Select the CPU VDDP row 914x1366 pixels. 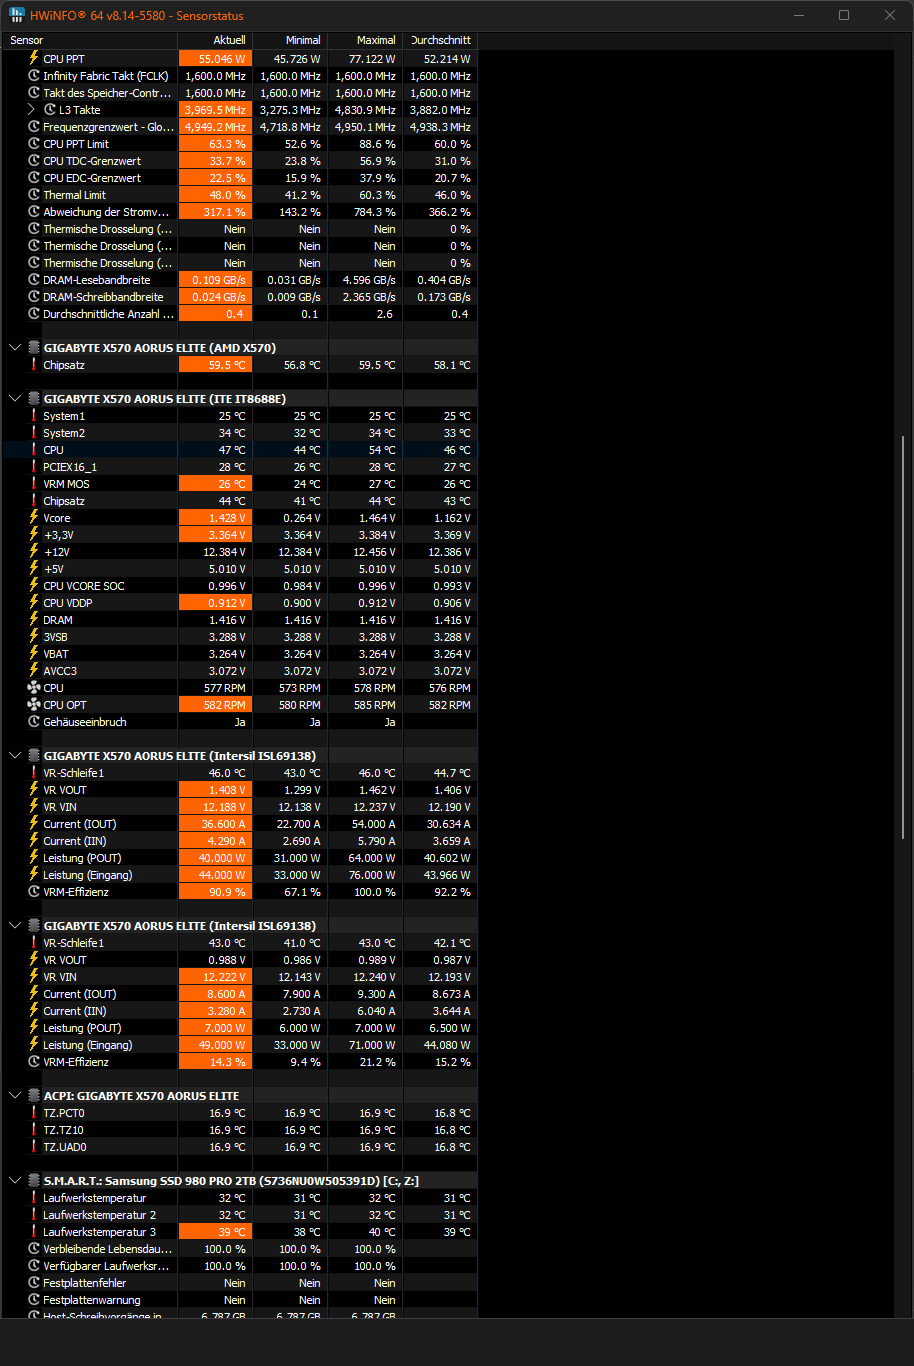(x=240, y=603)
